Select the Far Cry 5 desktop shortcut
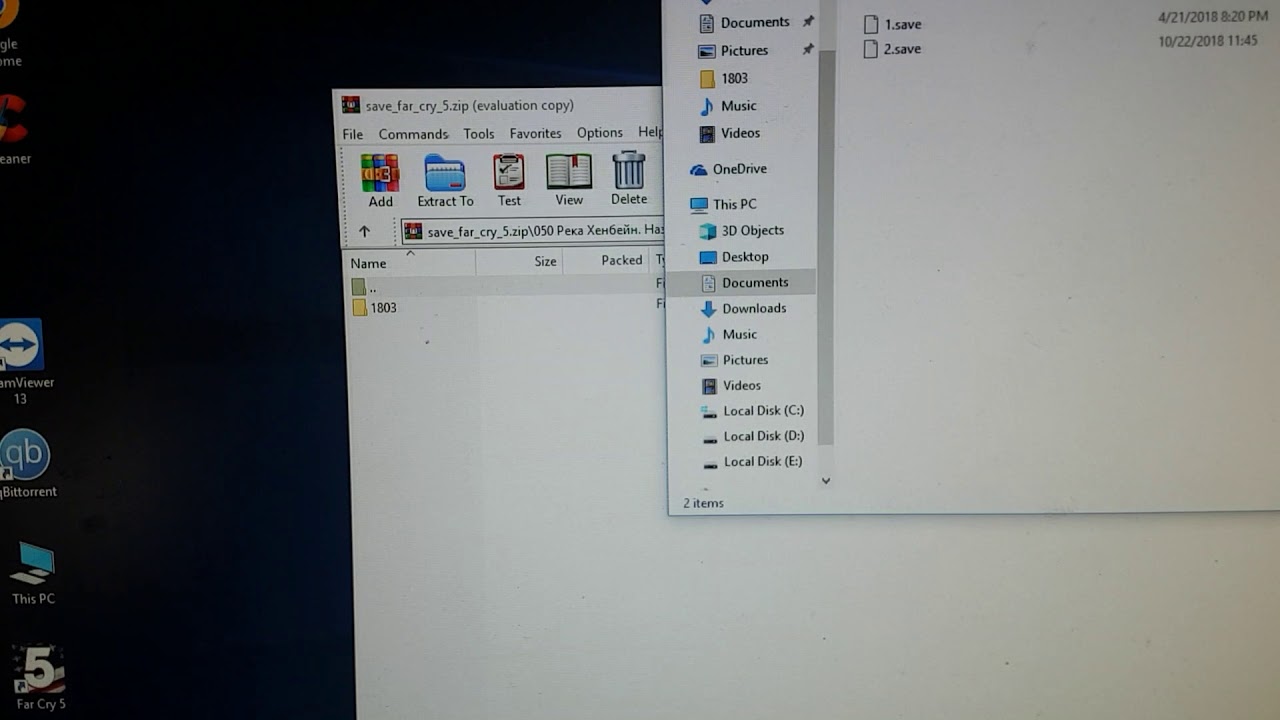The image size is (1280, 720). tap(40, 678)
